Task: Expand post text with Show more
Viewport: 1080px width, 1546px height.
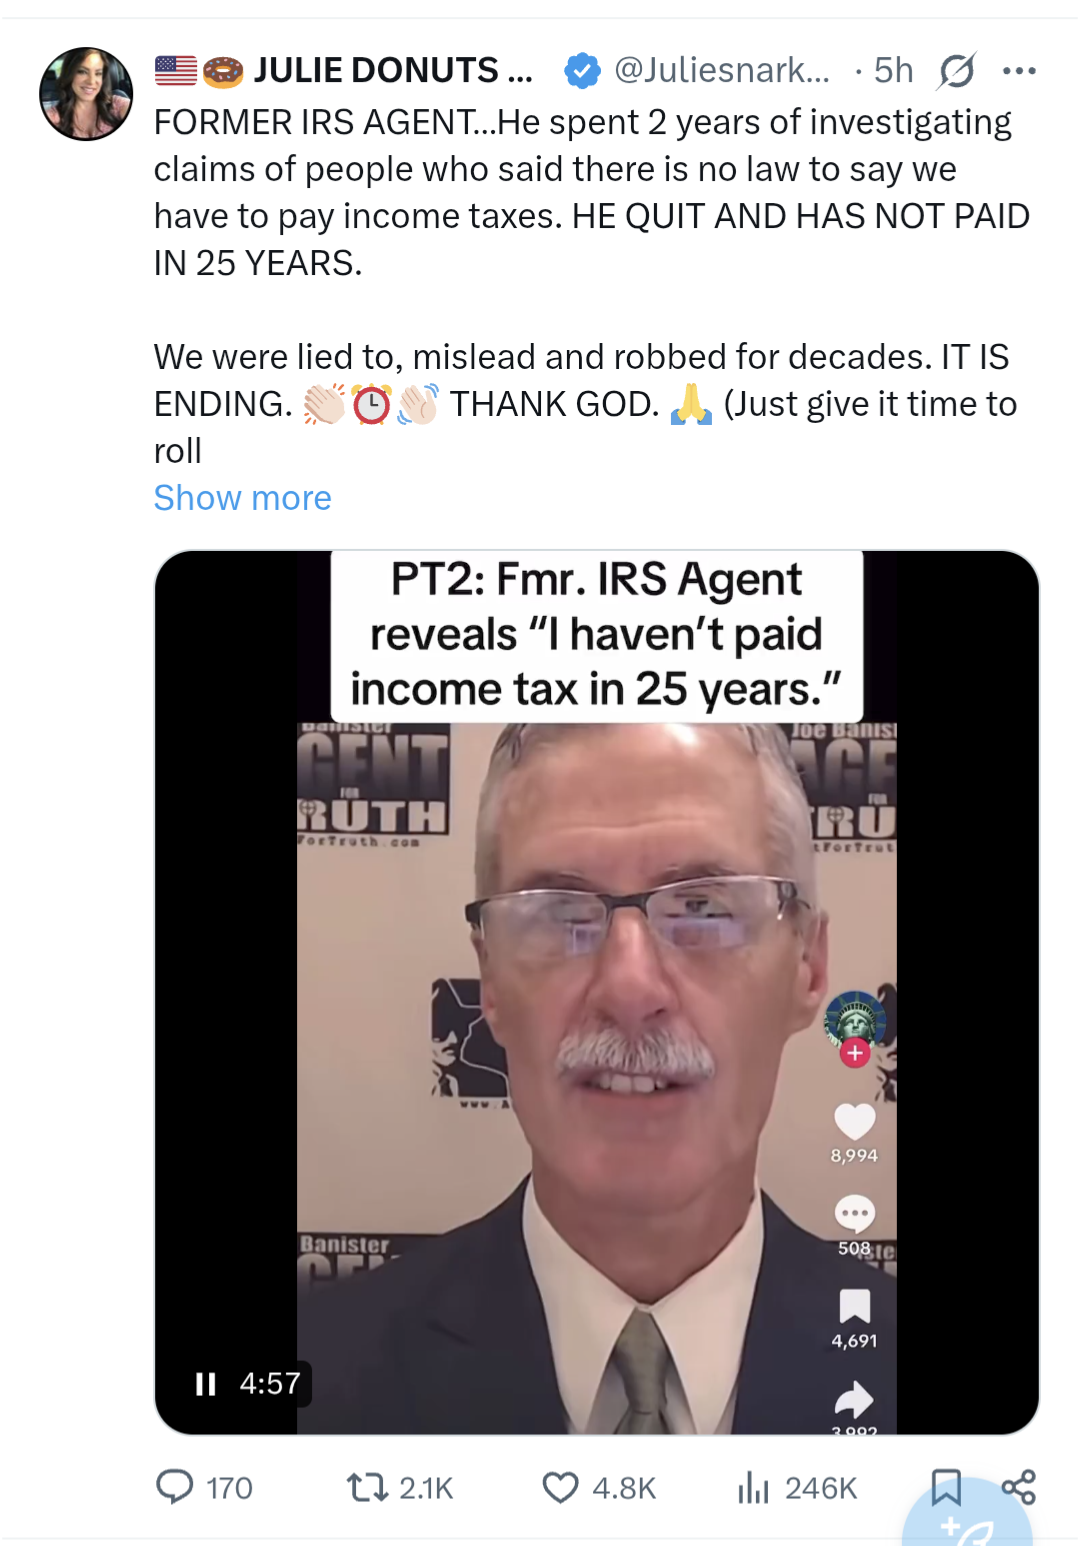Action: [242, 497]
